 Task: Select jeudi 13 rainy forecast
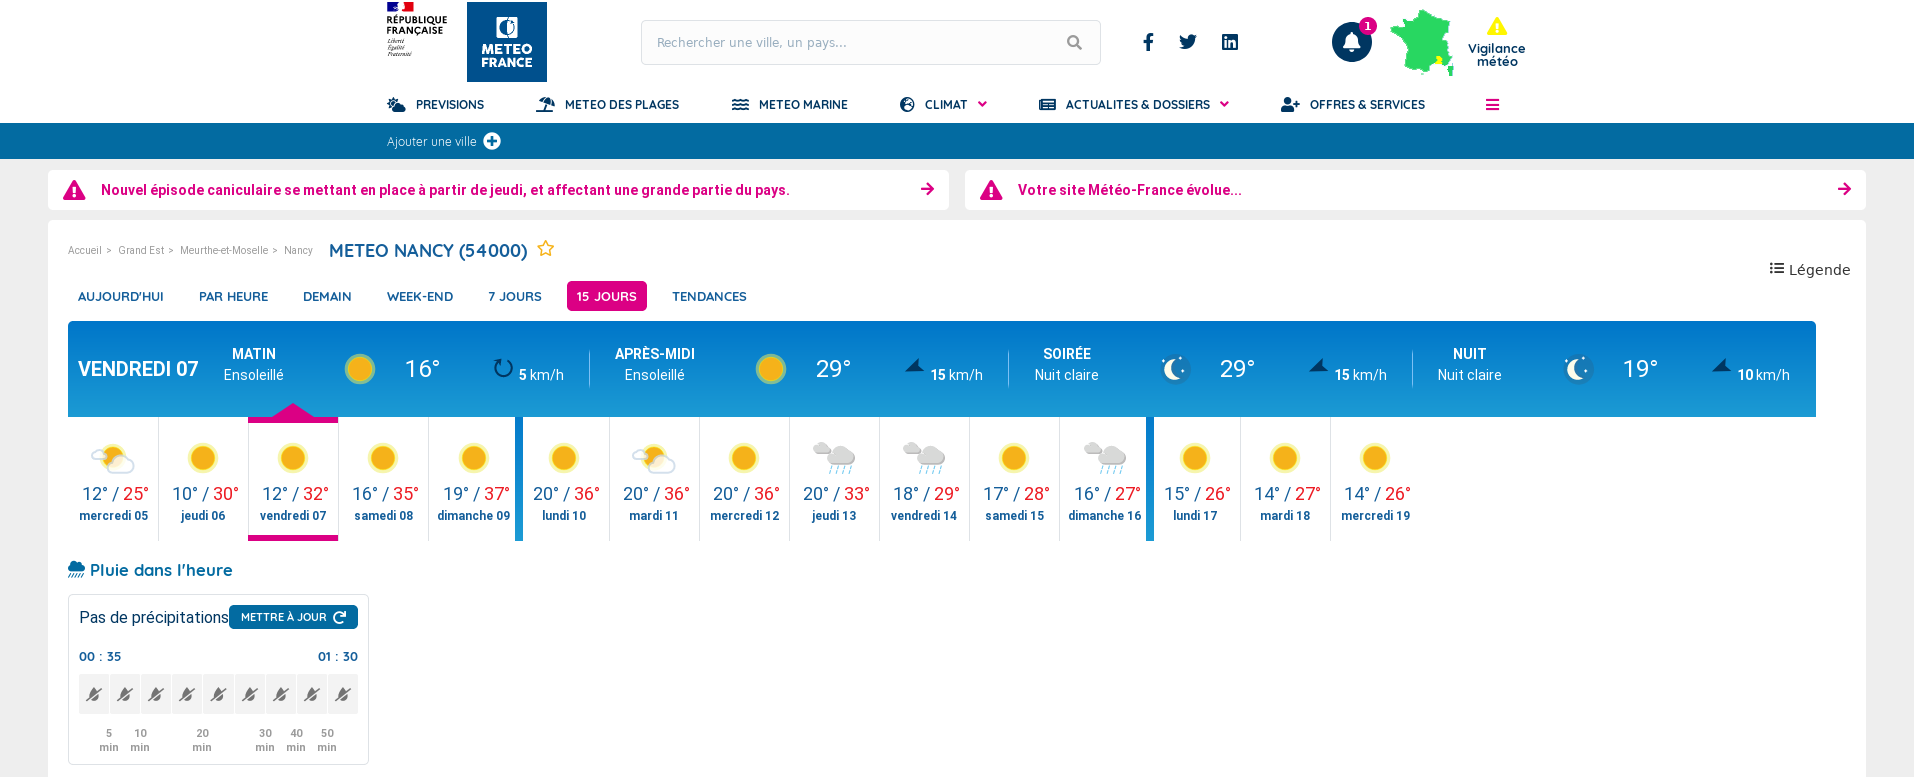coord(834,480)
